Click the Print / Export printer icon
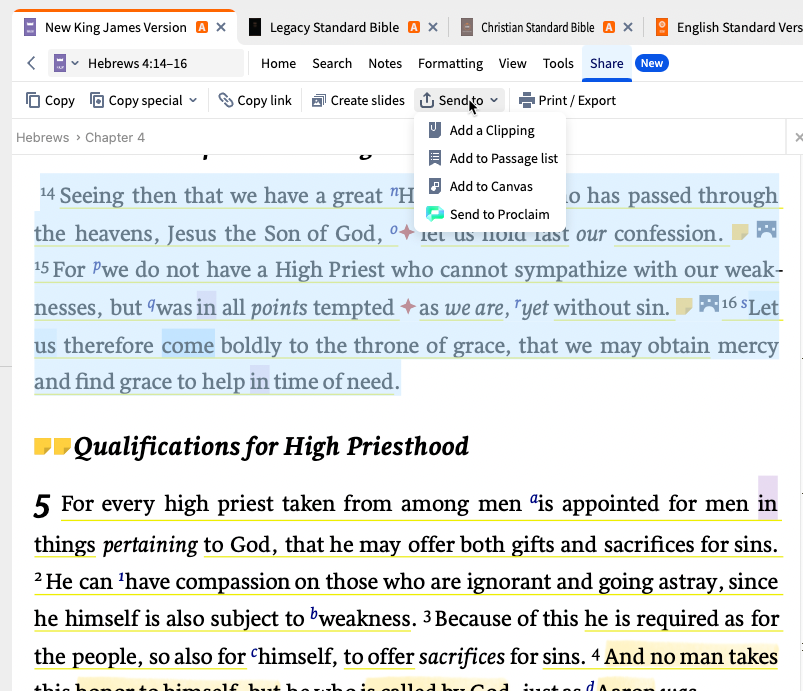803x691 pixels. 526,100
